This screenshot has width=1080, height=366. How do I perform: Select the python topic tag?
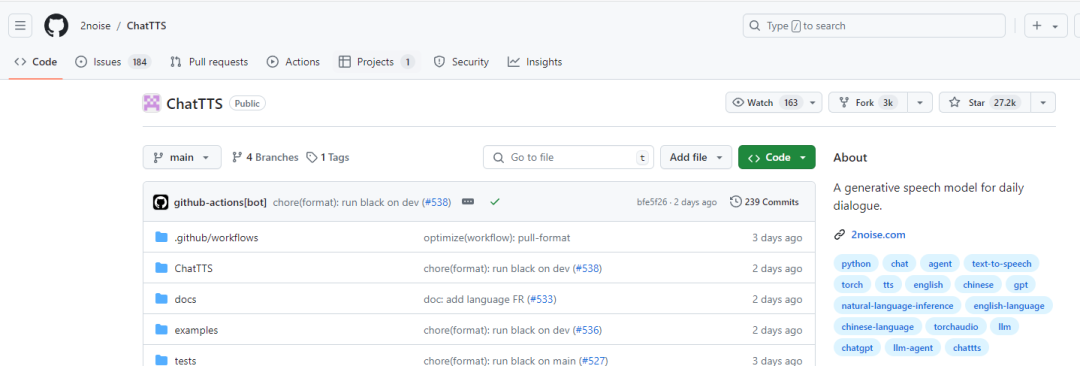856,263
